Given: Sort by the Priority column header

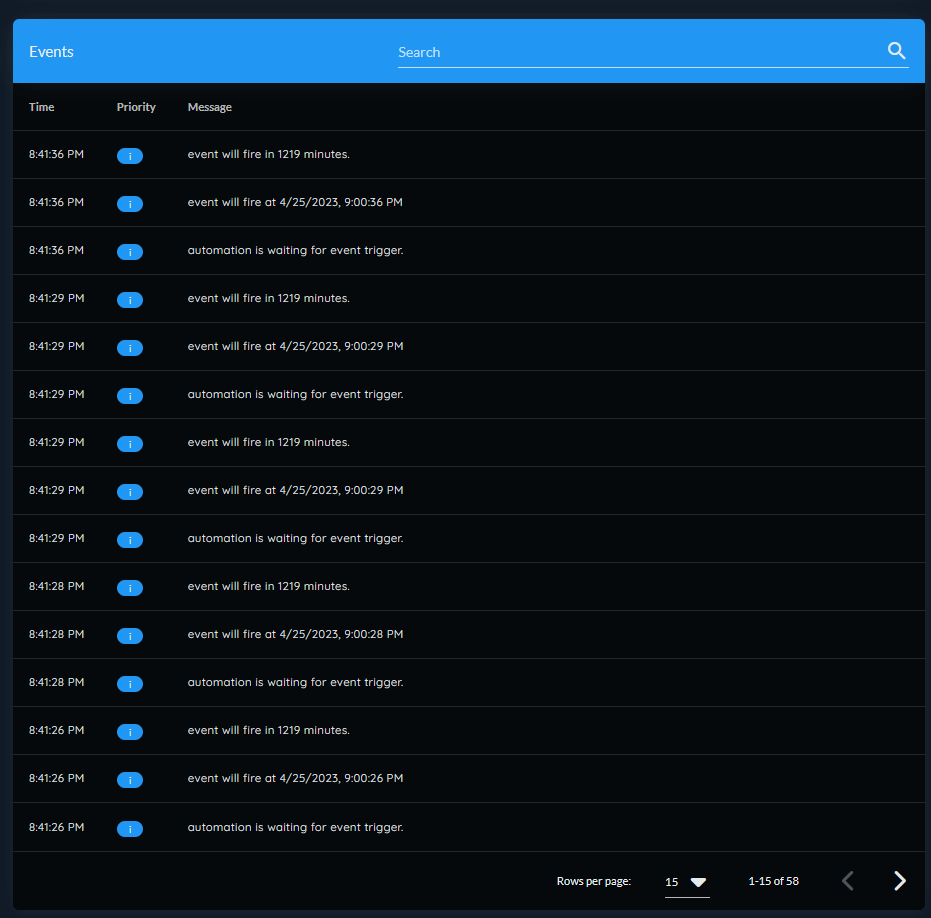Looking at the screenshot, I should point(136,107).
